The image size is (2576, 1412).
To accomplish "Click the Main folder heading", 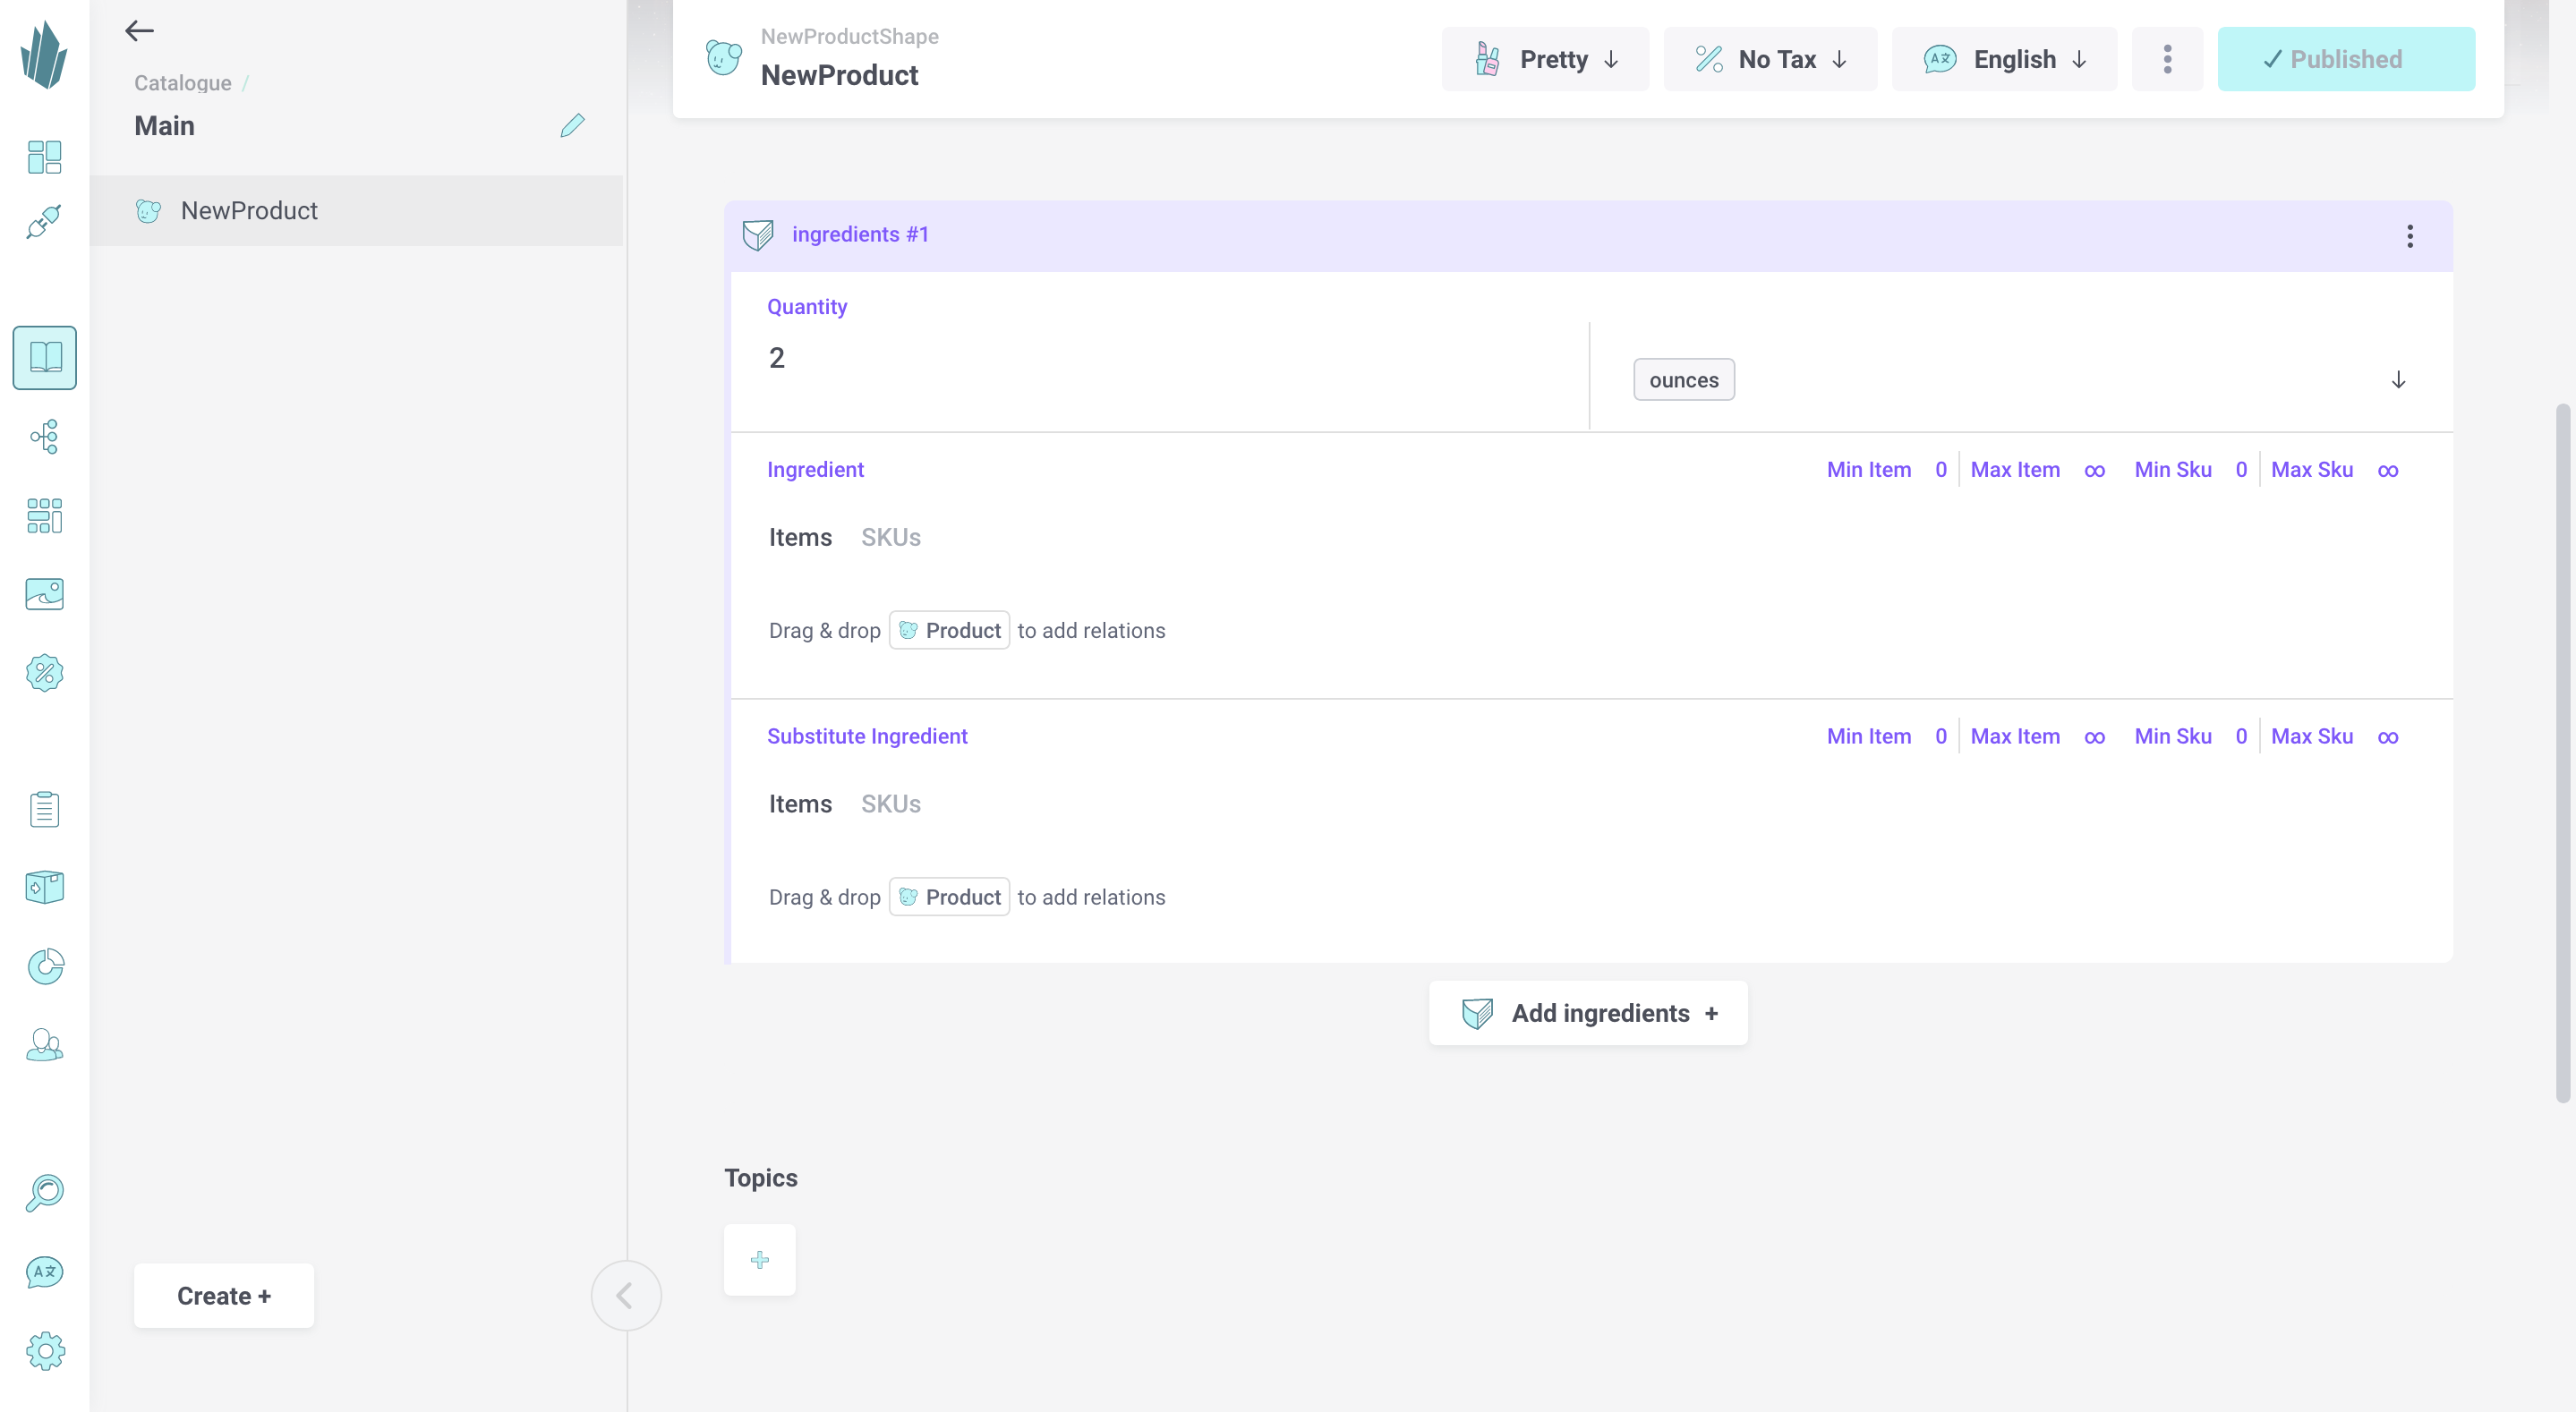I will click(164, 125).
